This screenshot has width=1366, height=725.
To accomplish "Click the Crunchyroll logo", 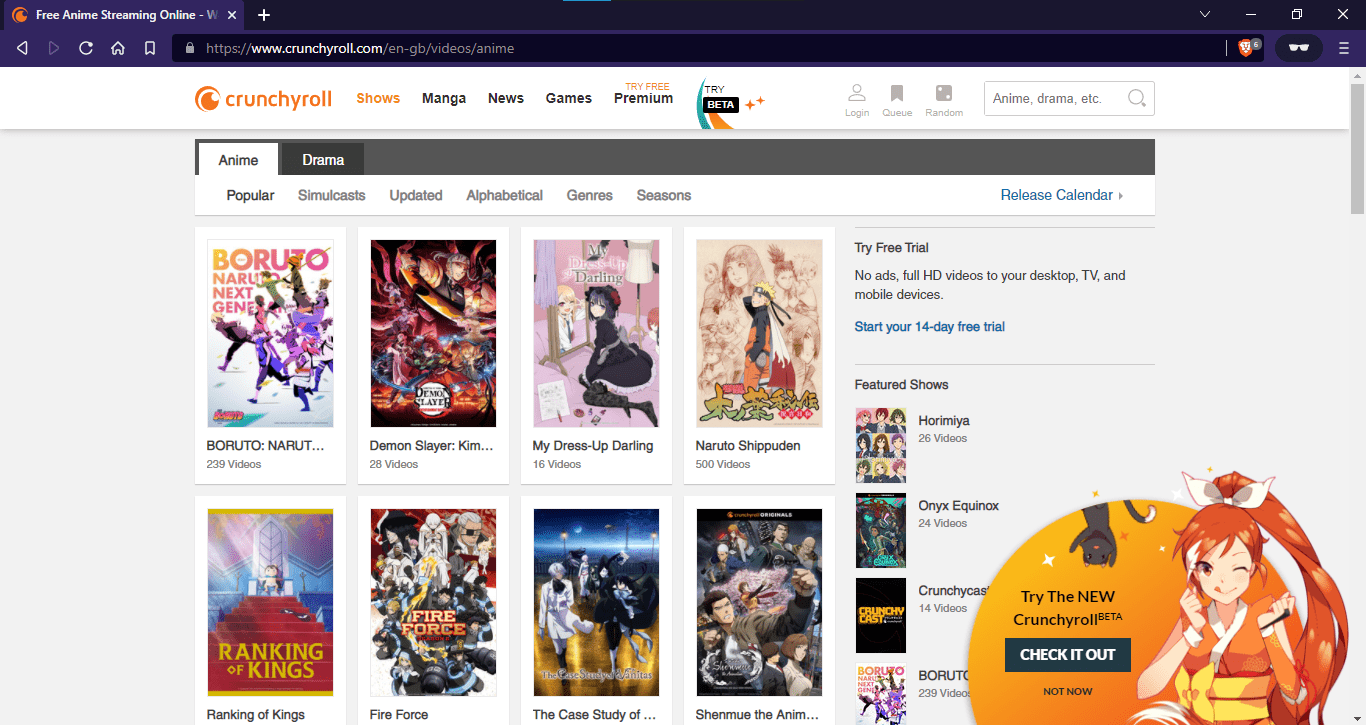I will coord(262,98).
